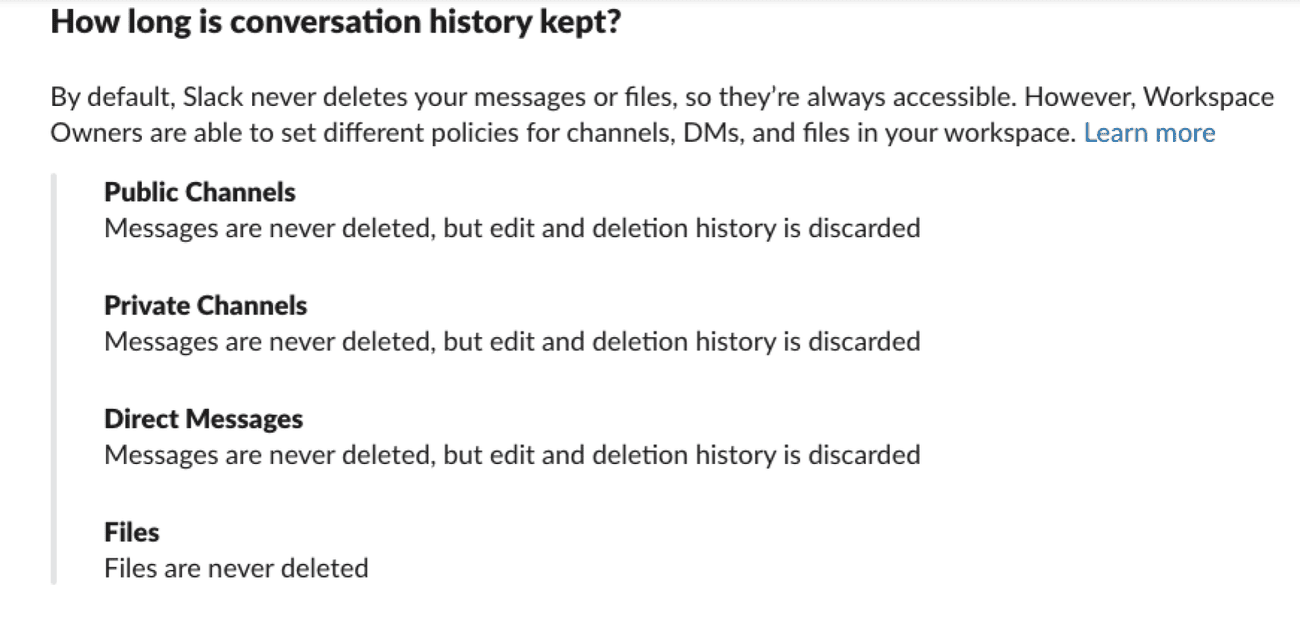Screen dimensions: 1300x620
Task: Click the retention description under Private Channels
Action: click(512, 342)
